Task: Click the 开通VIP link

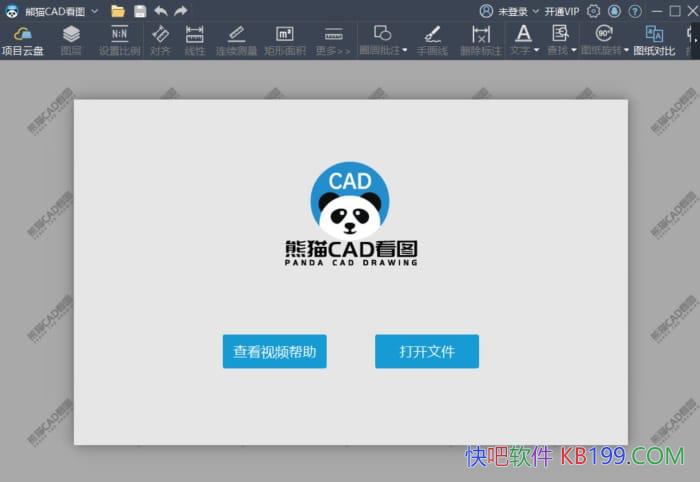Action: tap(562, 12)
